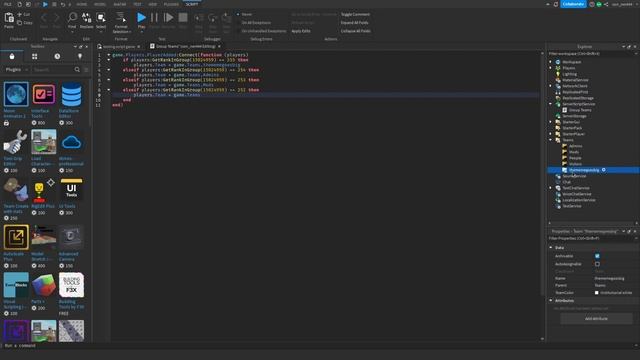Click the Cut scissors icon
The image size is (640, 360).
[19, 14]
